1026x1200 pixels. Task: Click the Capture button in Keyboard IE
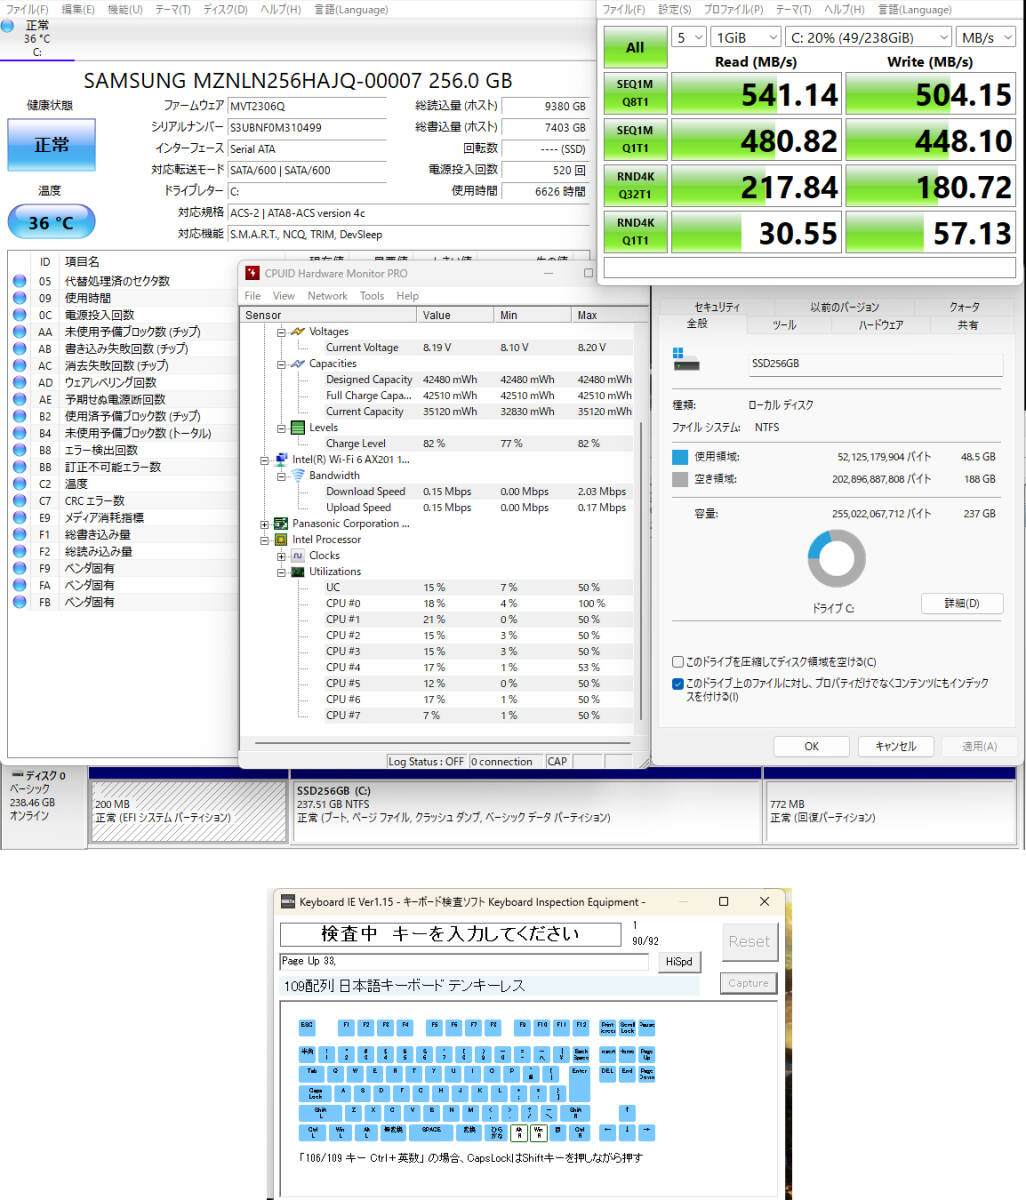tap(748, 983)
